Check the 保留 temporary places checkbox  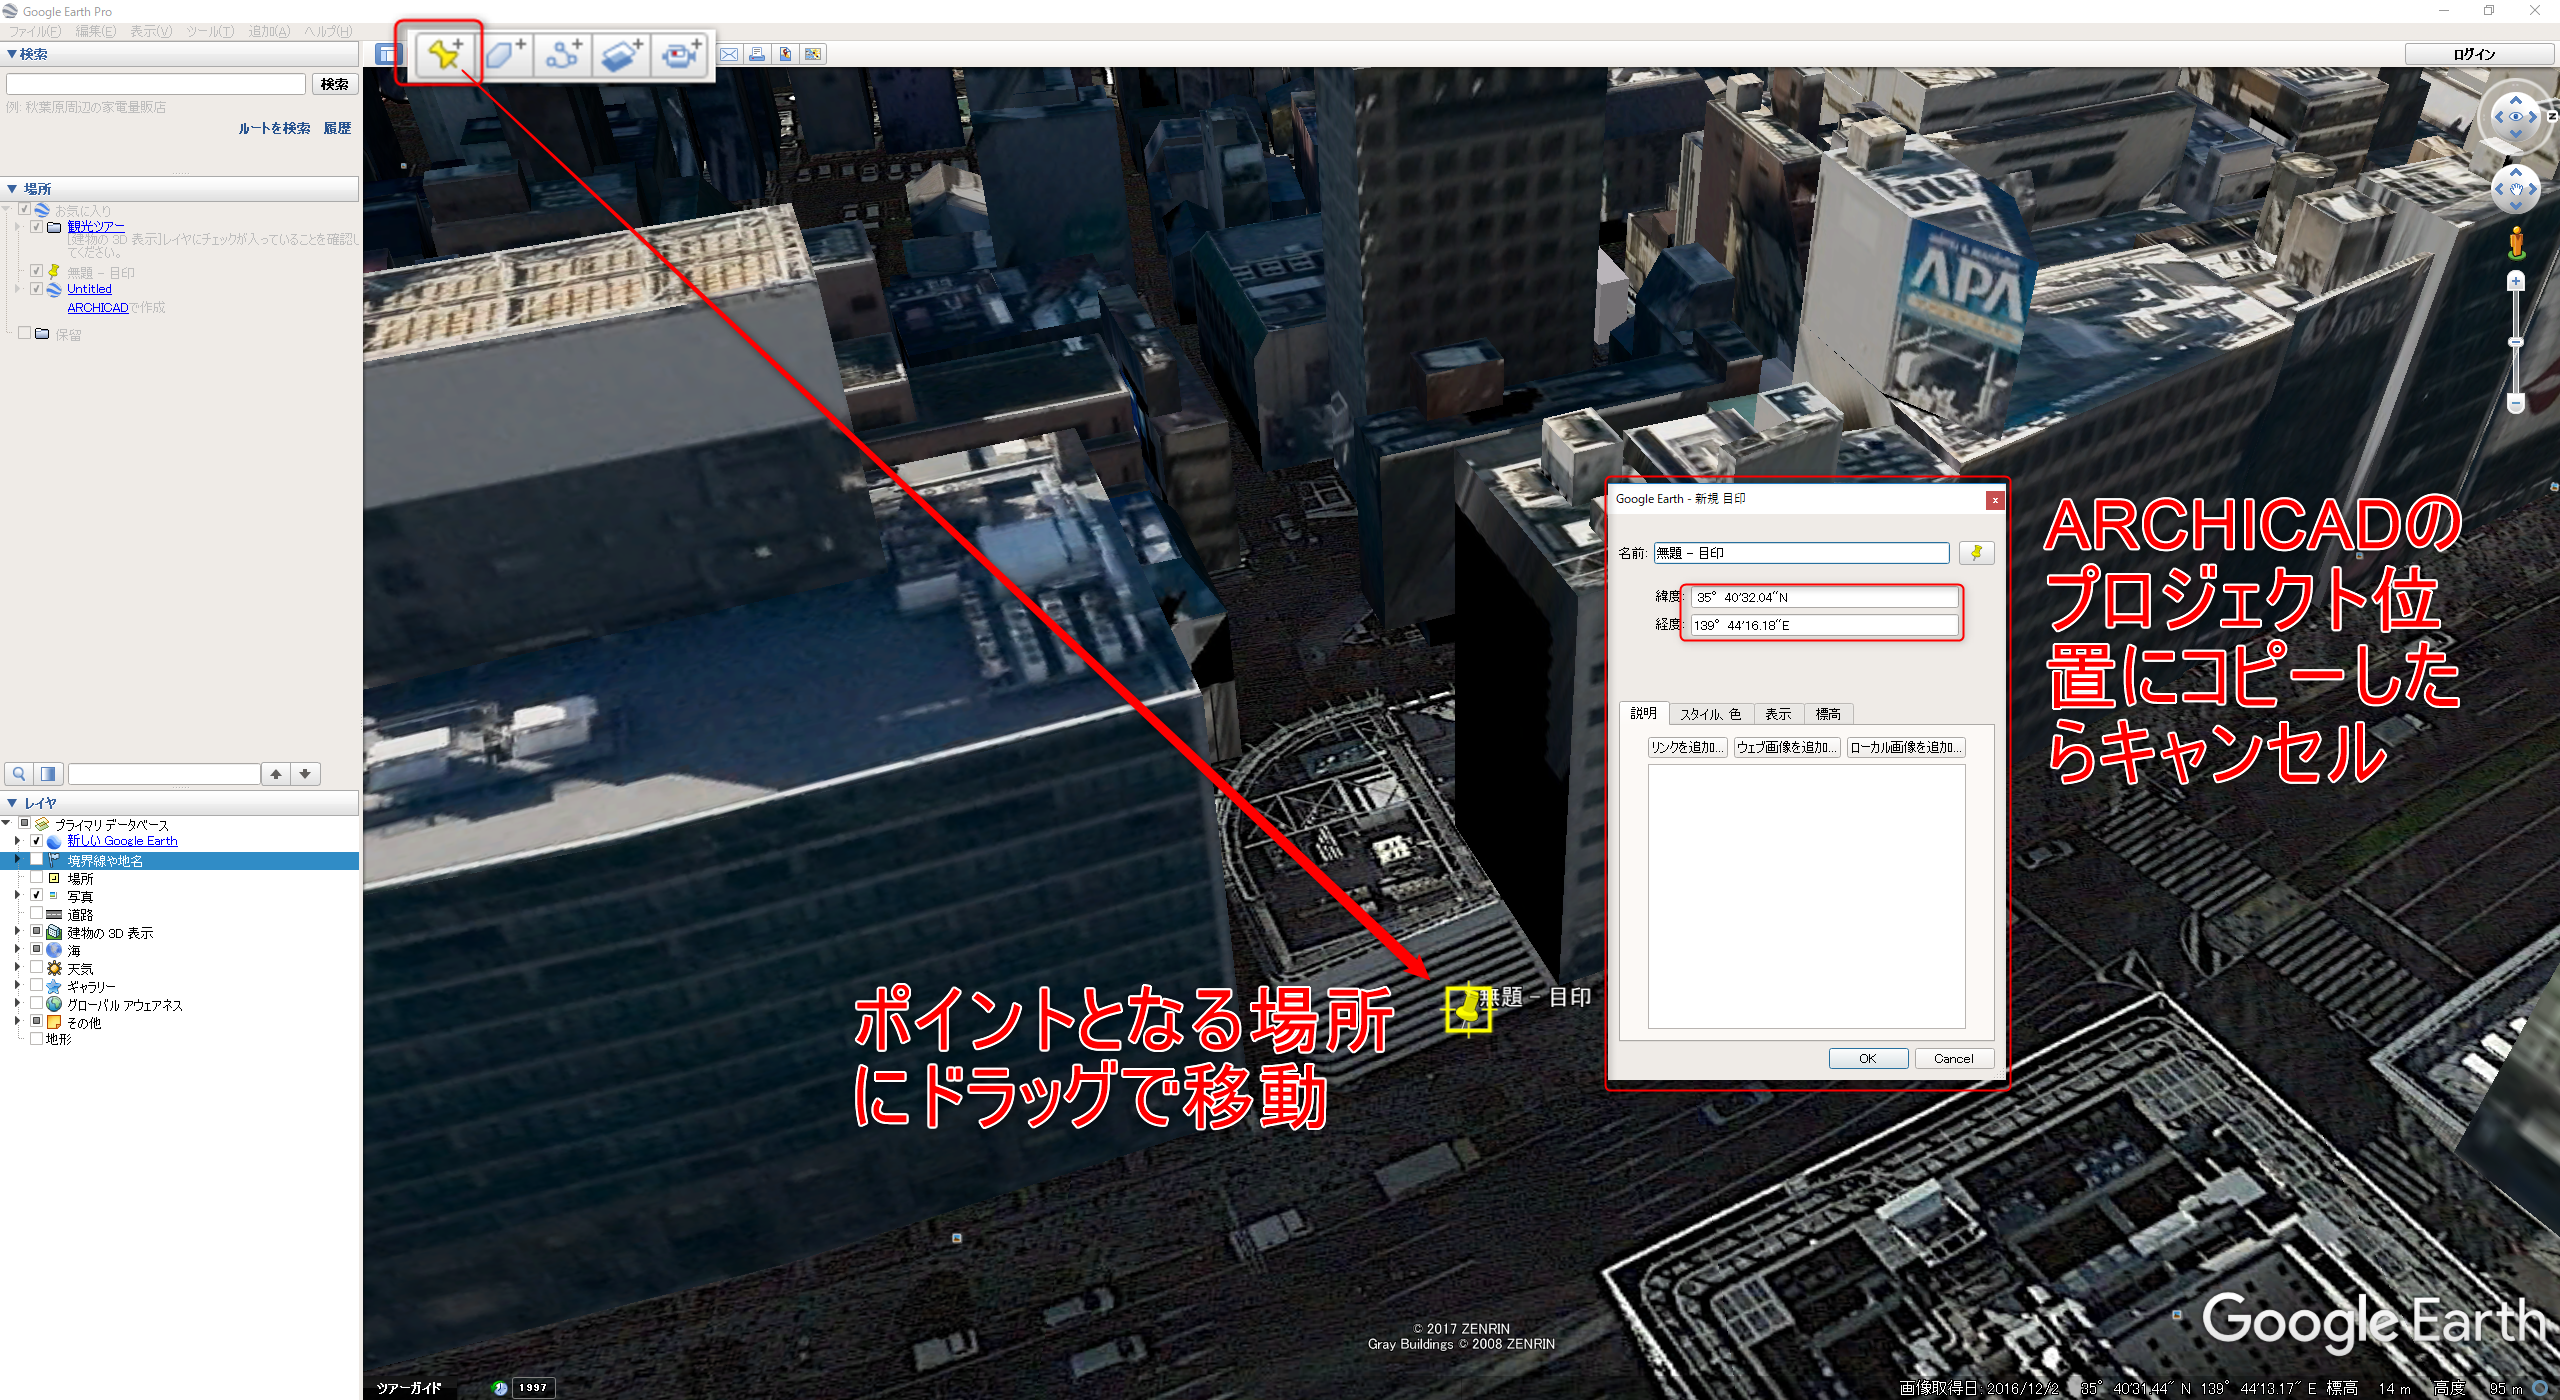25,333
